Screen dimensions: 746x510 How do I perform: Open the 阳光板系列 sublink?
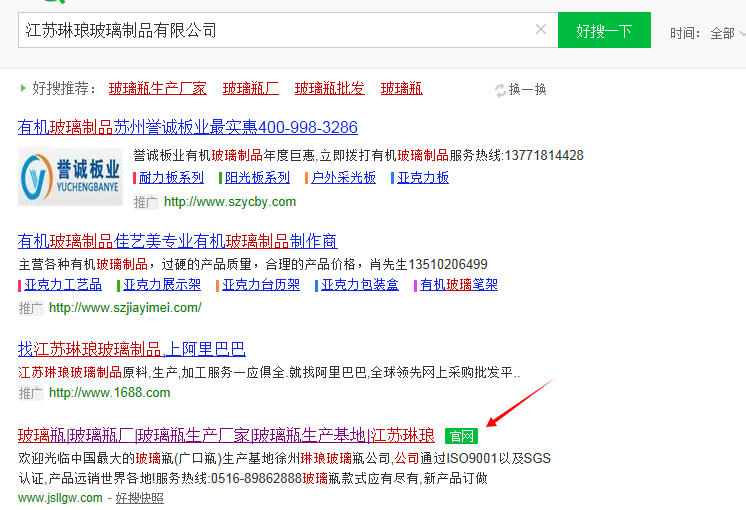click(x=257, y=178)
